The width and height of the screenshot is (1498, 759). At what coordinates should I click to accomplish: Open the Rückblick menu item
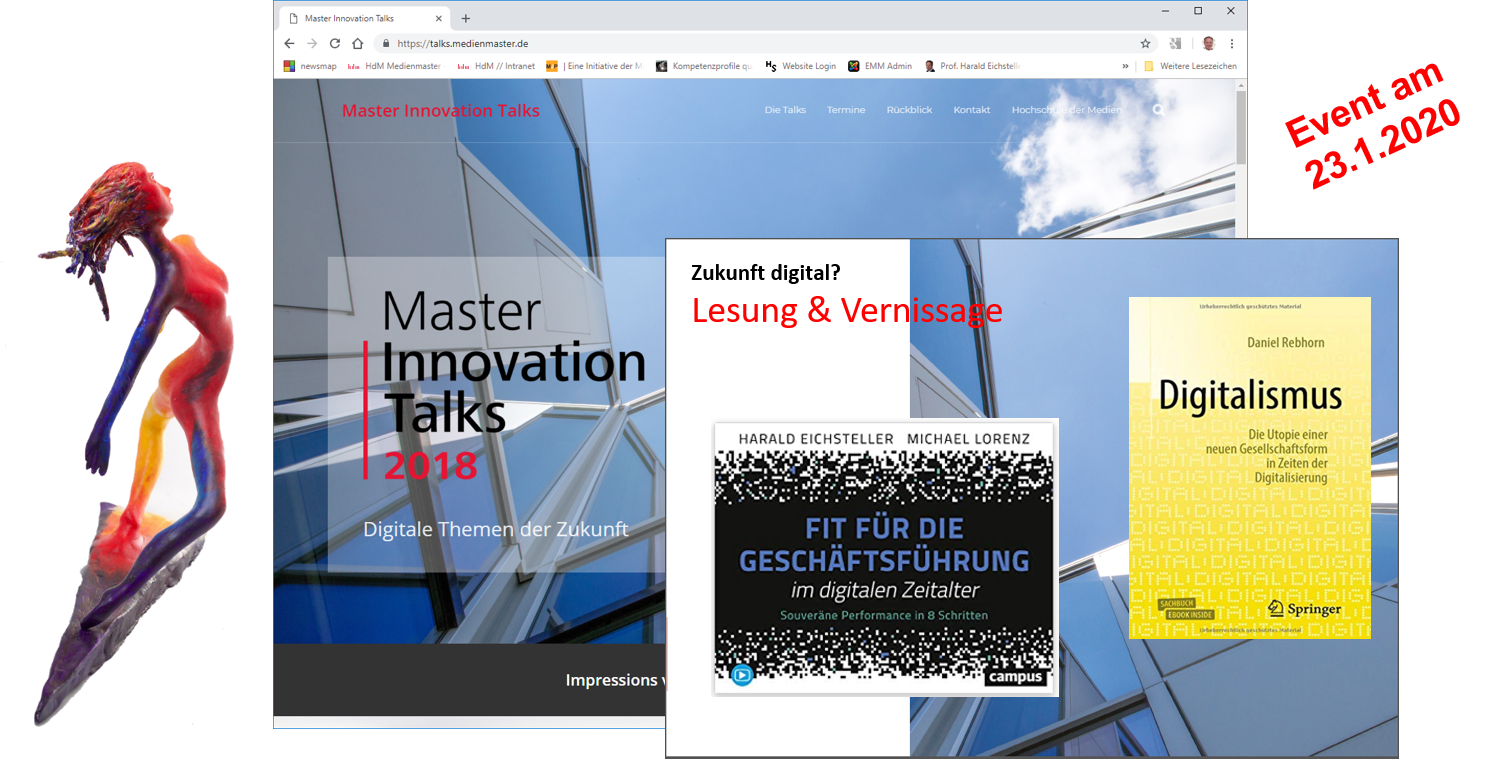click(x=909, y=110)
